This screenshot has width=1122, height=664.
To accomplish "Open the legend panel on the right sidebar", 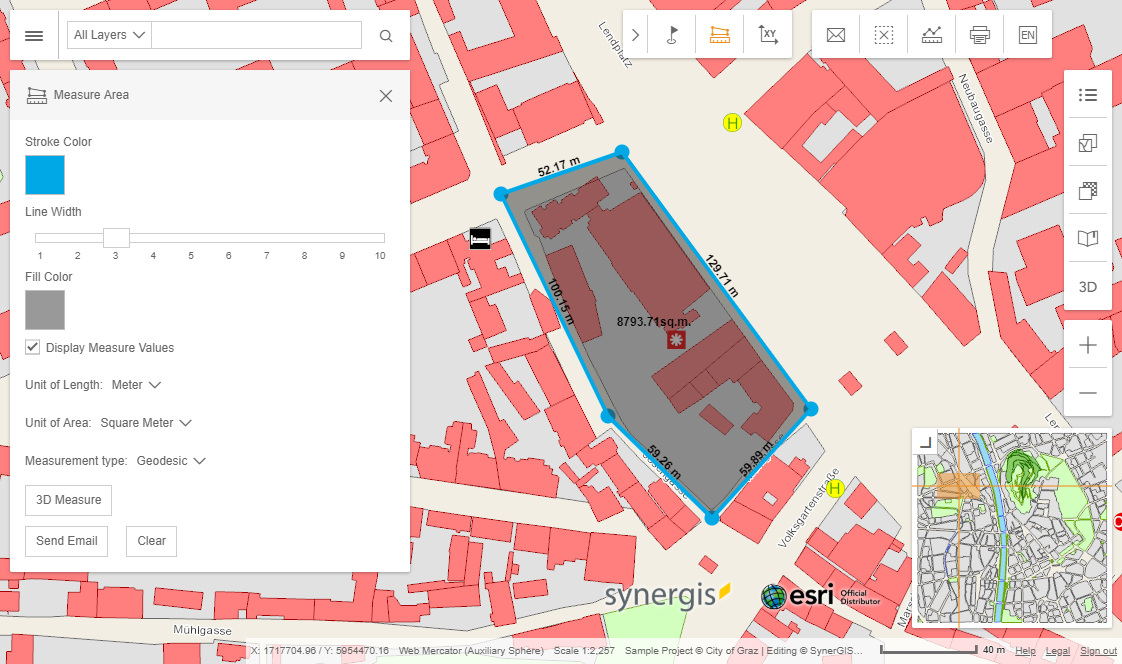I will click(x=1087, y=95).
